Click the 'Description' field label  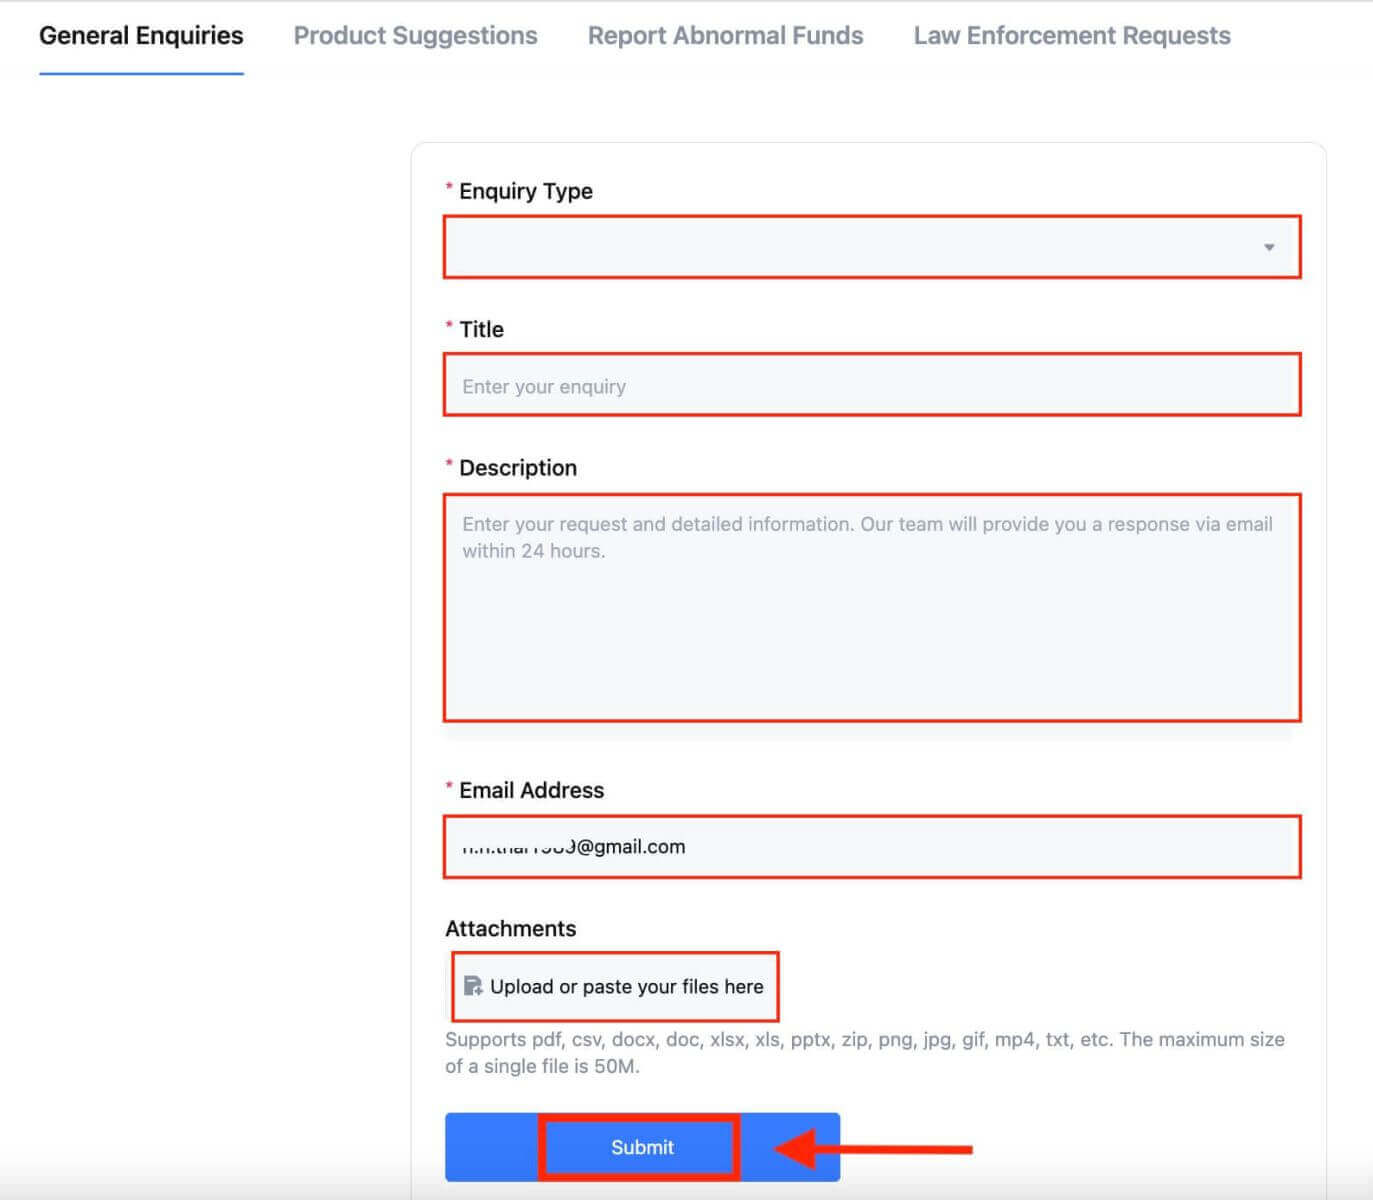517,468
